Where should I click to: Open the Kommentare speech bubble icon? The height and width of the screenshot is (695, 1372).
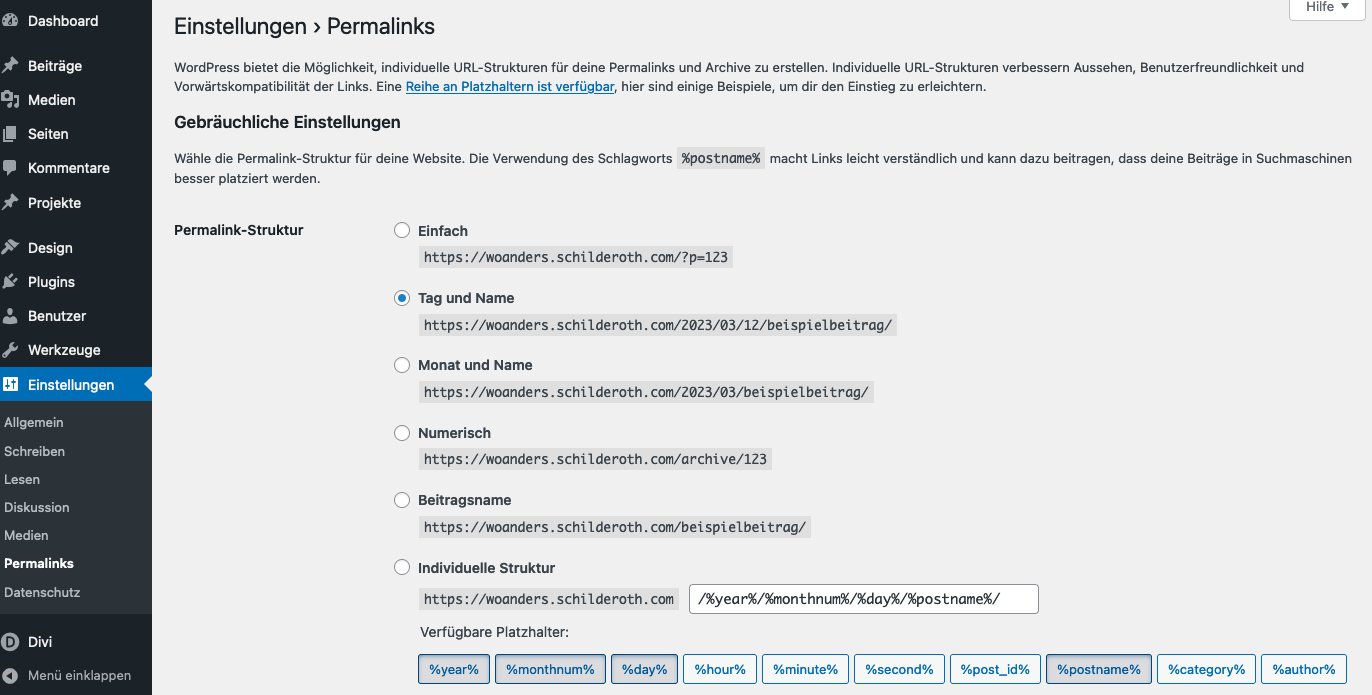coord(10,168)
